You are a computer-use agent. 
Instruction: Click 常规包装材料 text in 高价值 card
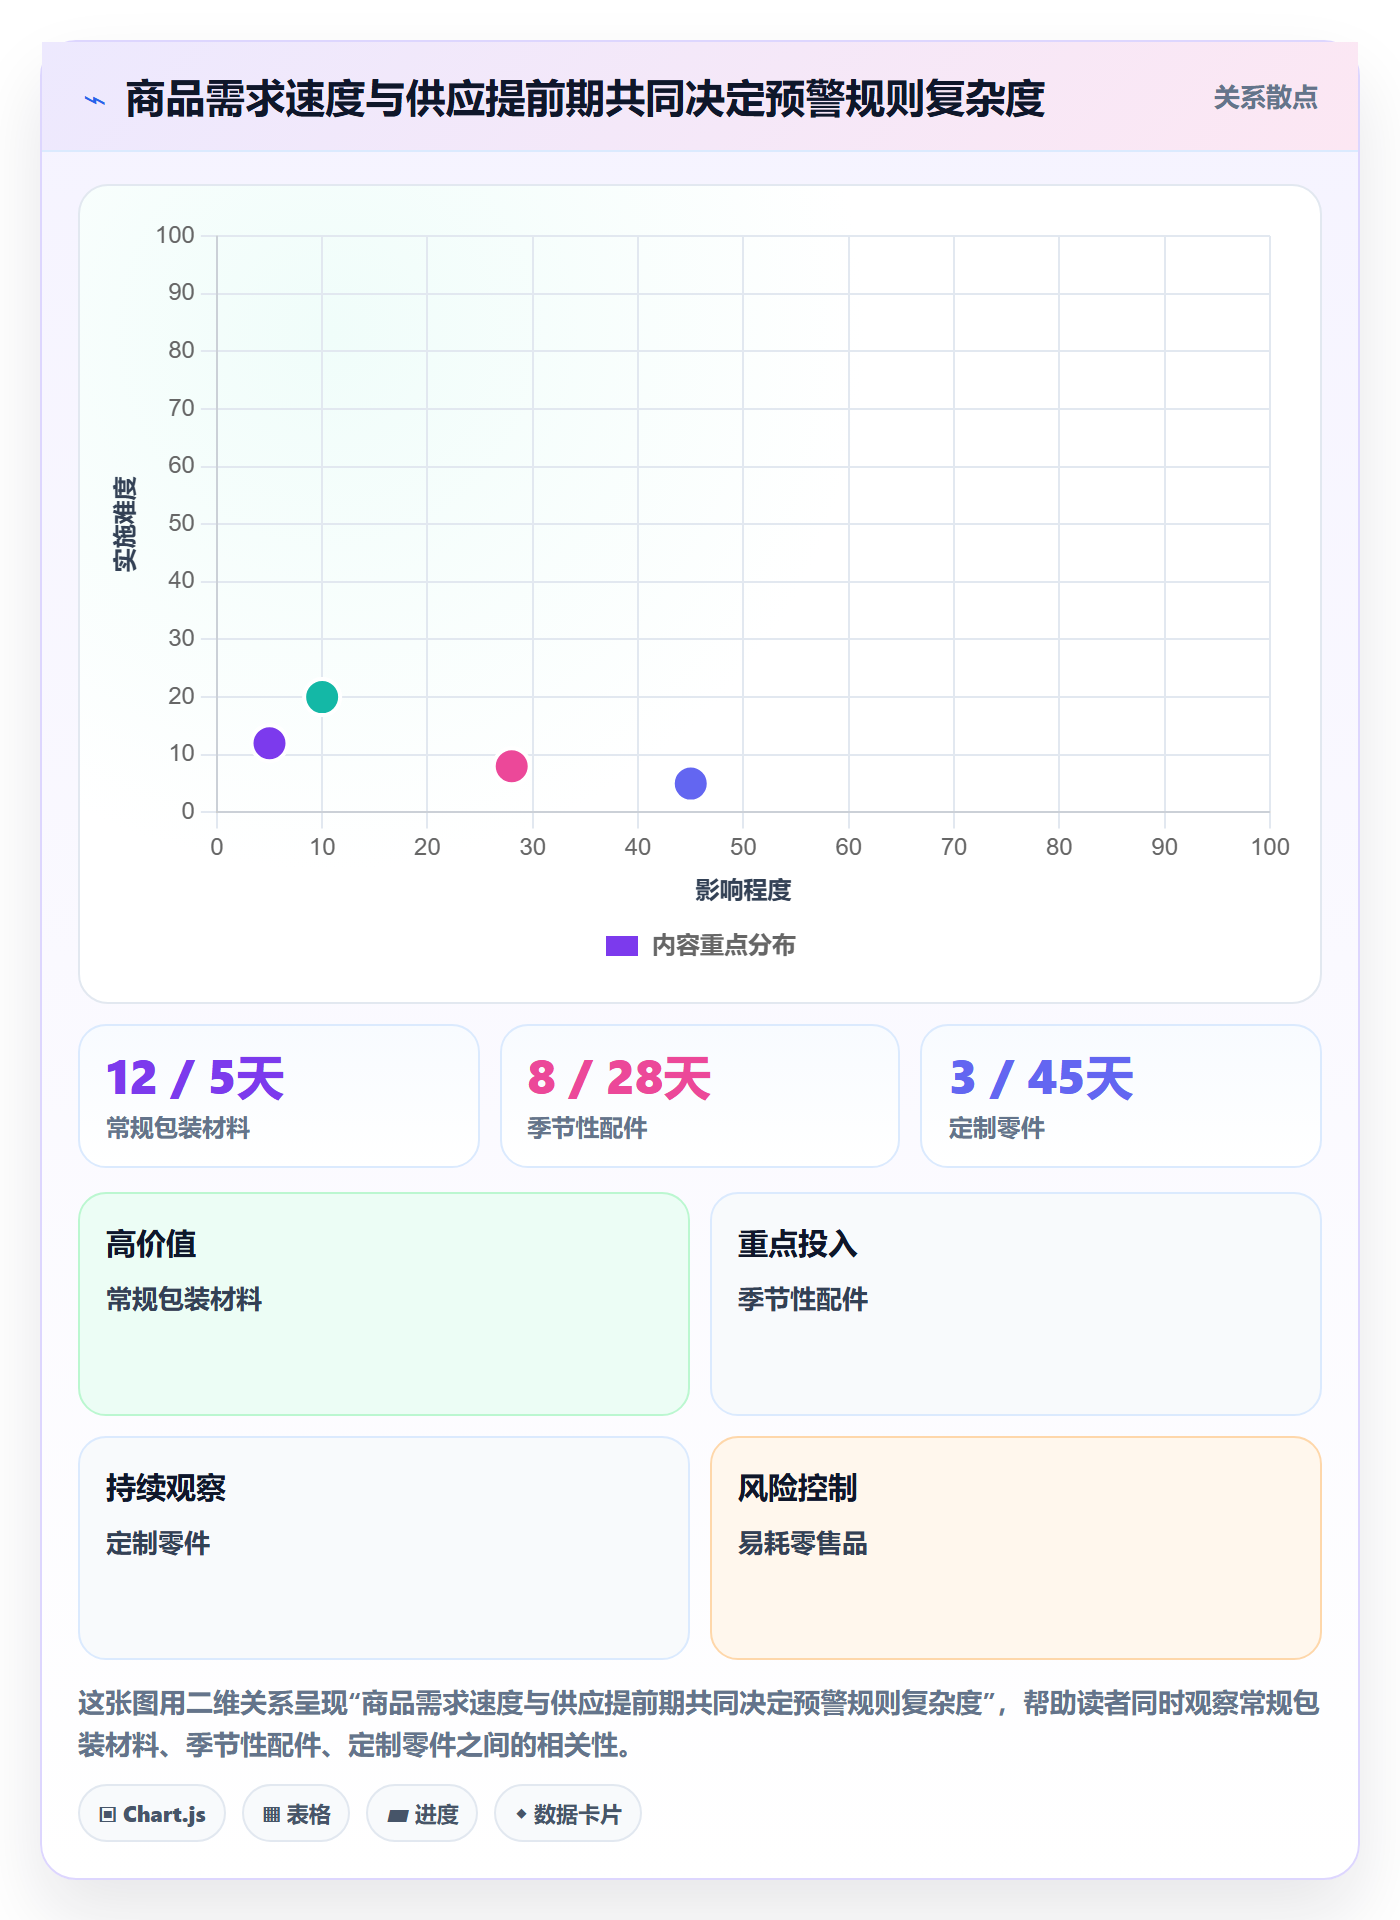click(184, 1299)
